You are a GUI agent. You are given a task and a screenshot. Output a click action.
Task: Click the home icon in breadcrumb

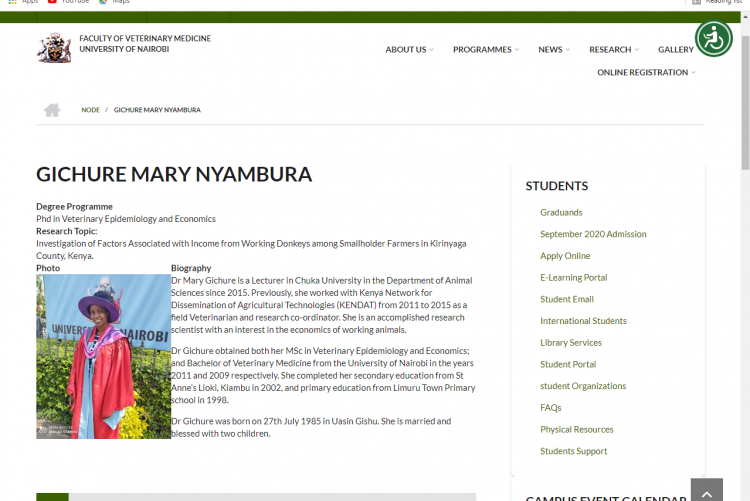[52, 110]
